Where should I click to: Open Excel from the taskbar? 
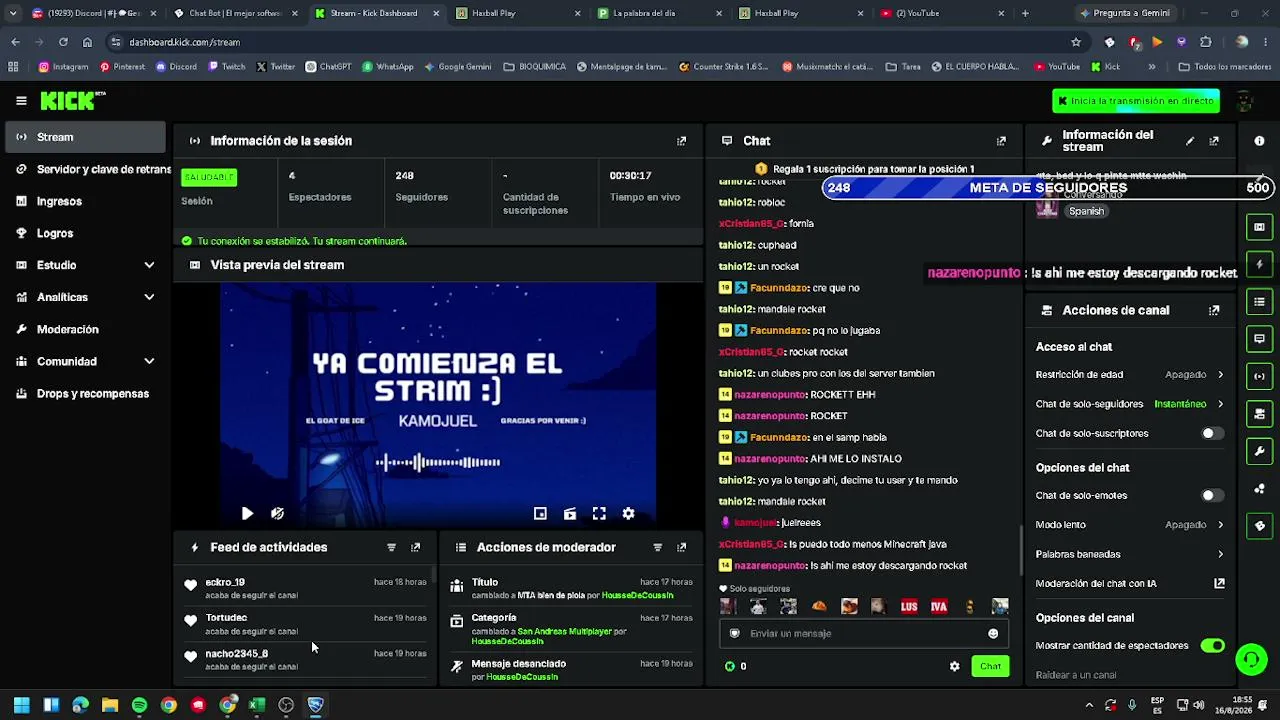(257, 705)
